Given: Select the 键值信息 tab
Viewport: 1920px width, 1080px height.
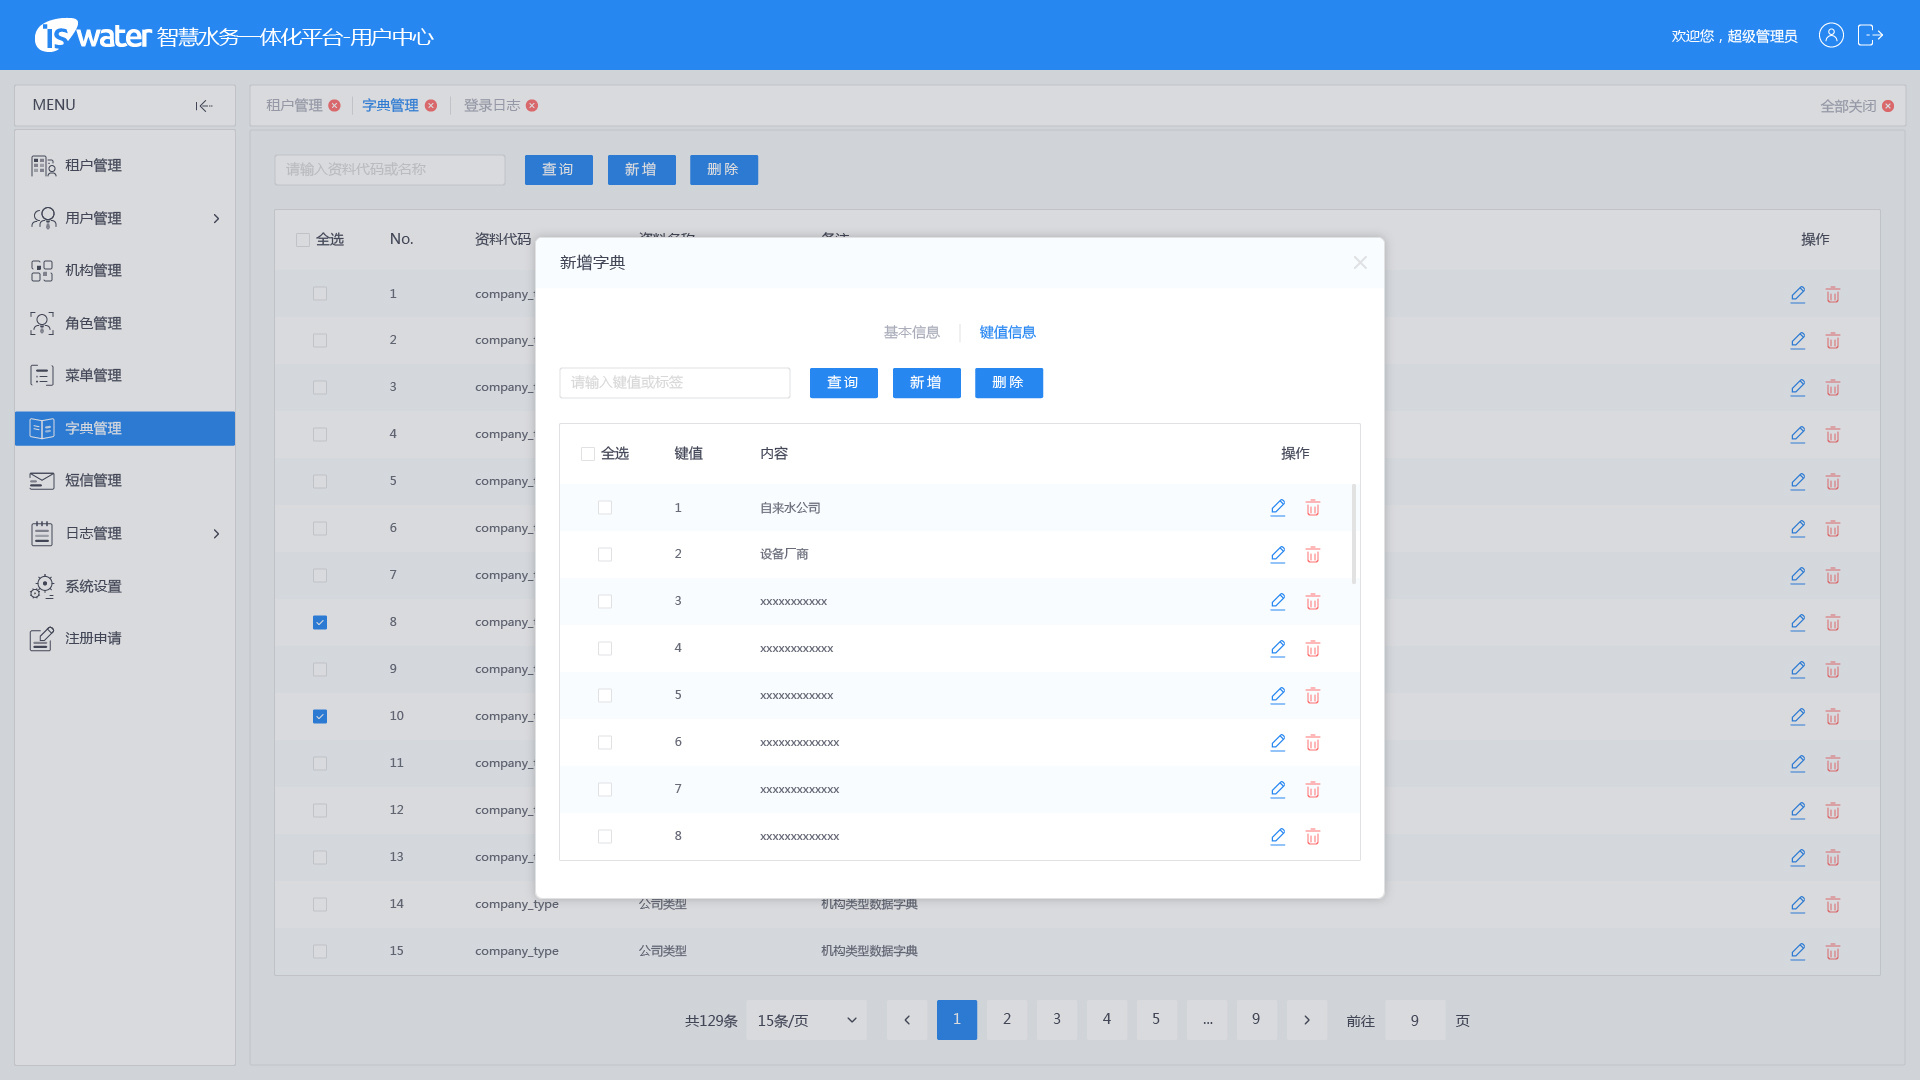Looking at the screenshot, I should (1007, 333).
